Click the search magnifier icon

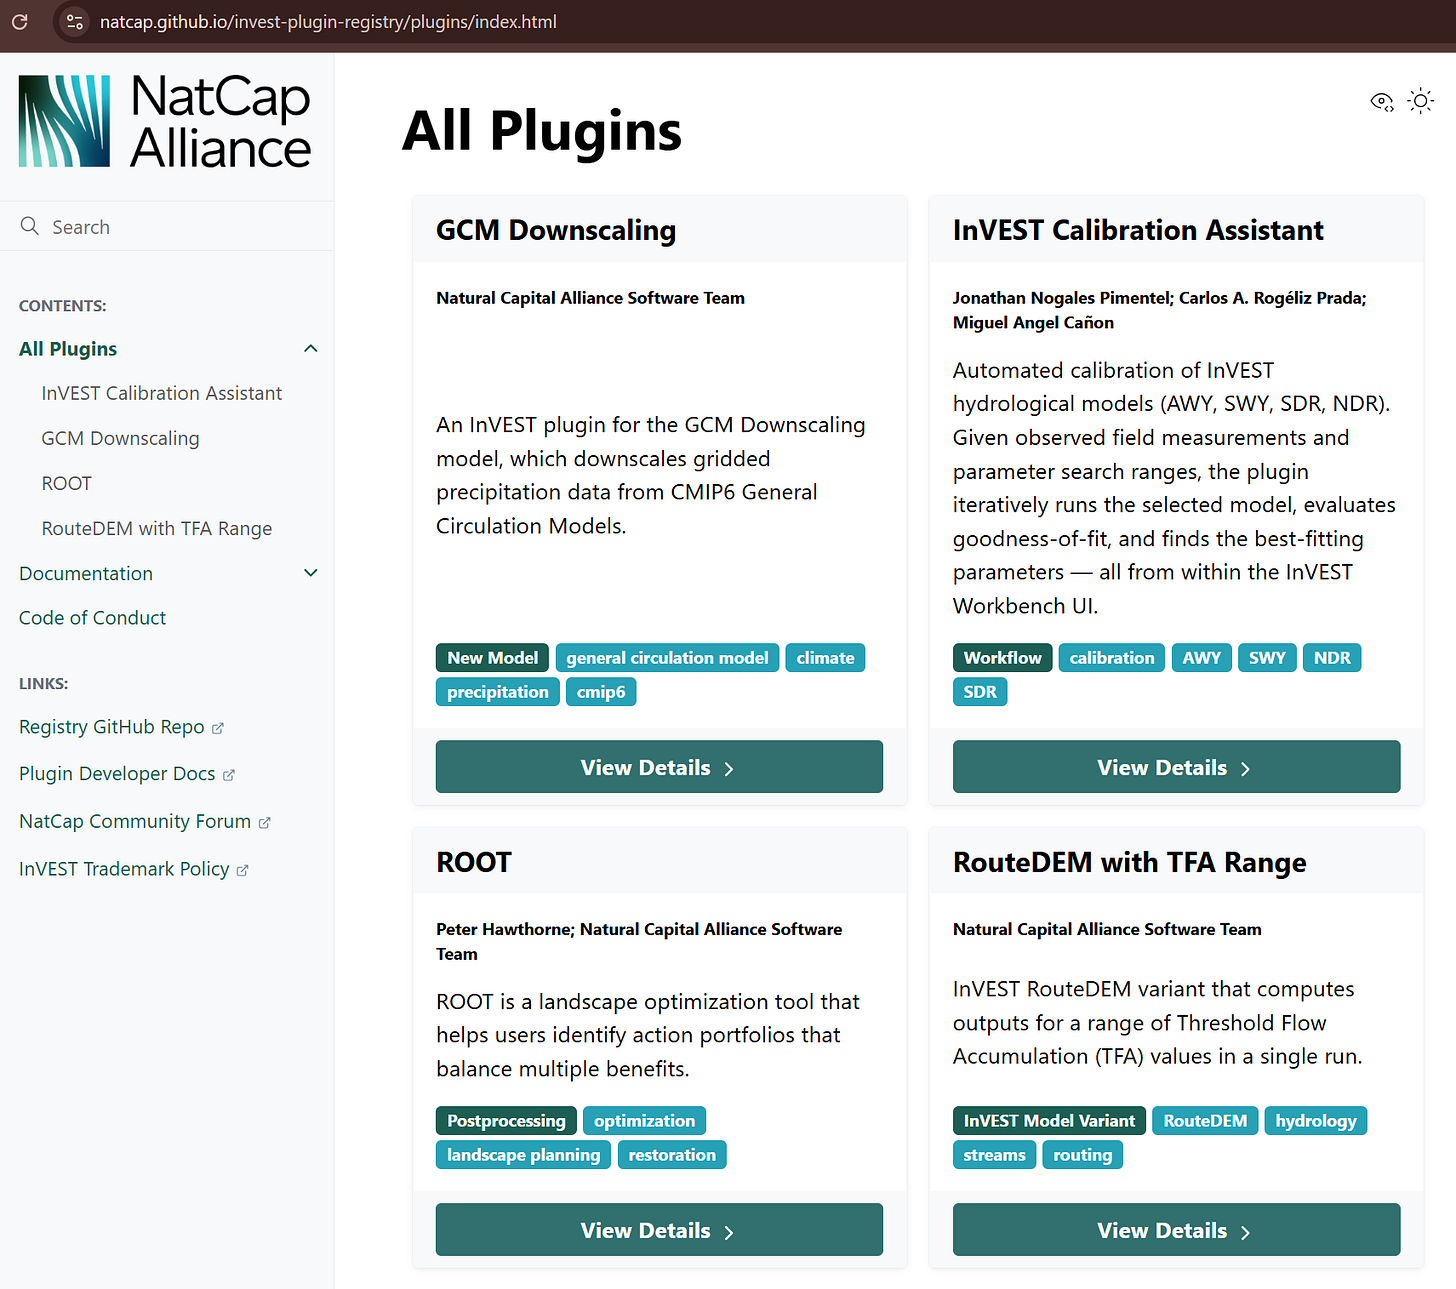30,226
